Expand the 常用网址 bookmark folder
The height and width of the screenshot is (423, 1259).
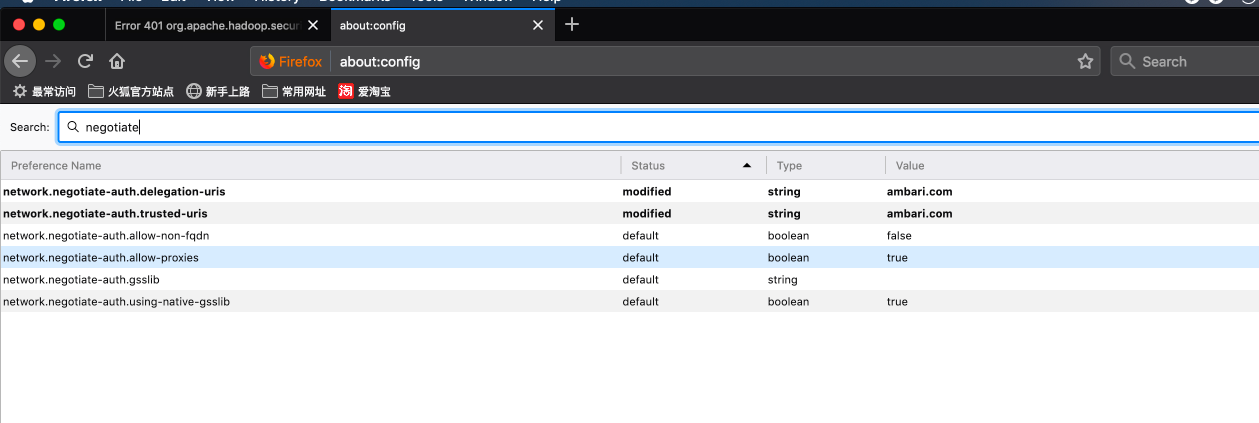[293, 92]
